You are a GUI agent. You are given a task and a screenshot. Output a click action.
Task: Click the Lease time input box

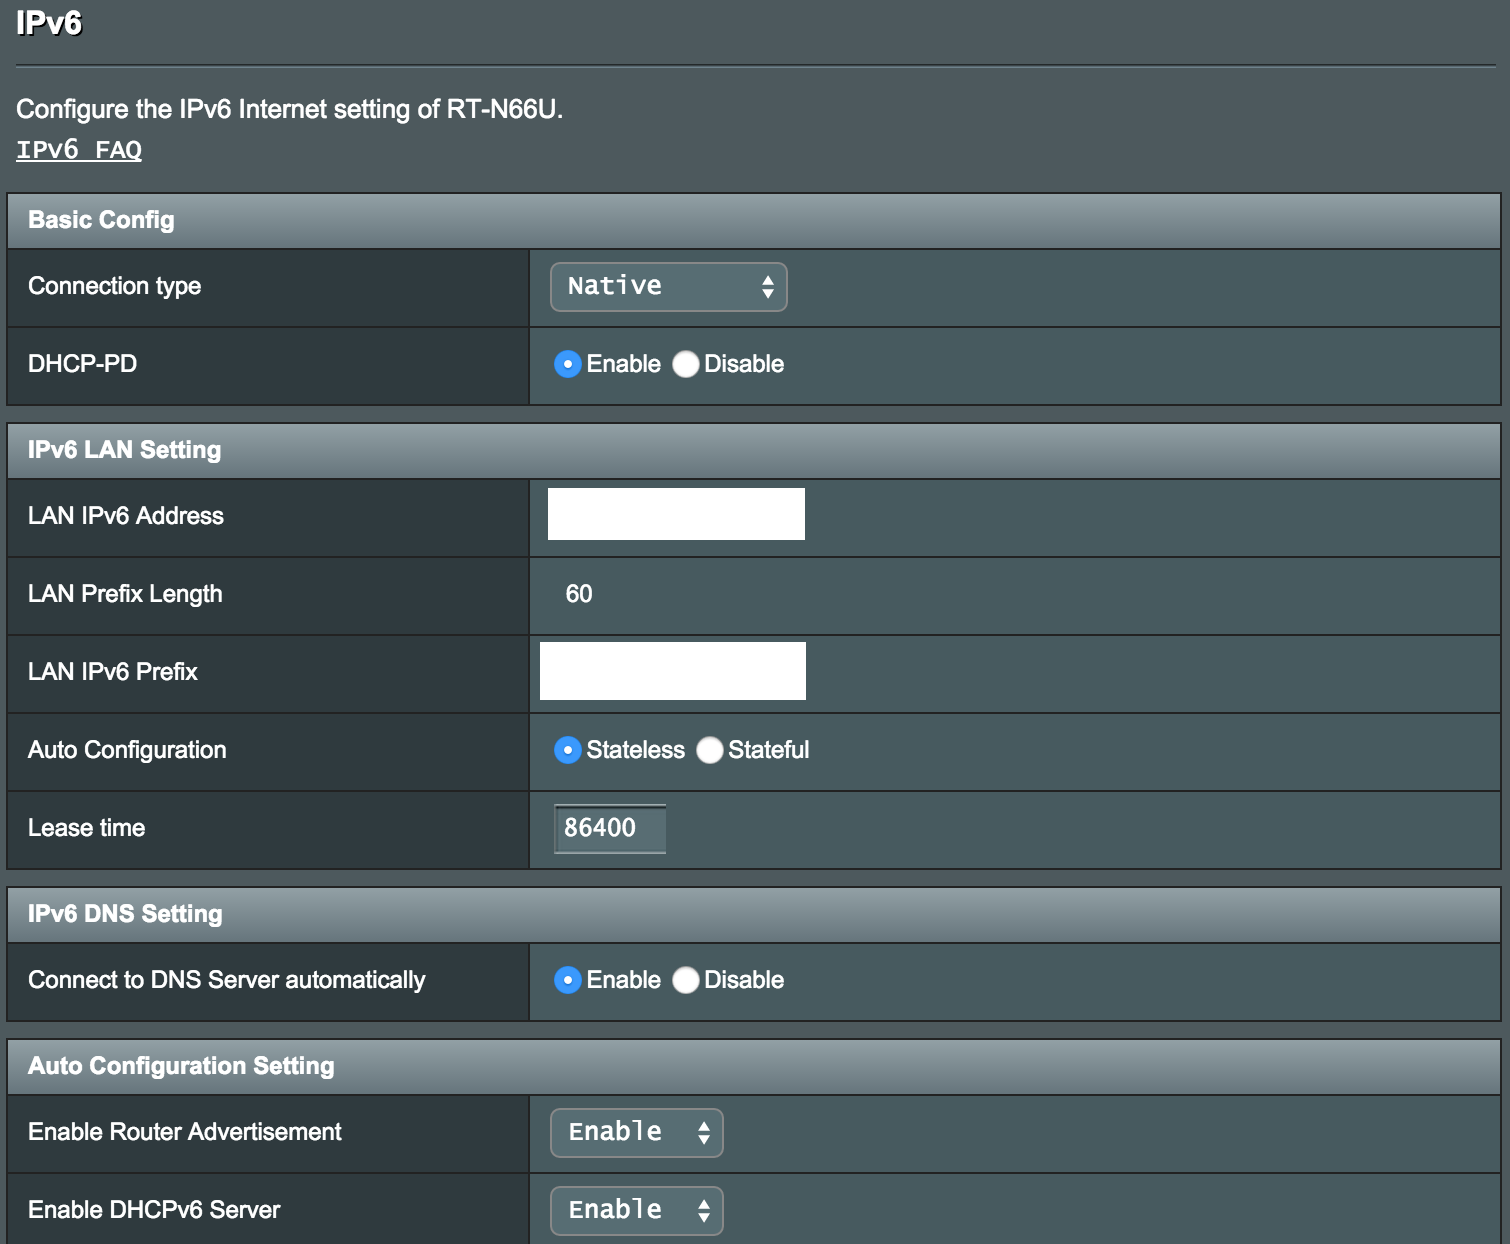click(x=610, y=828)
